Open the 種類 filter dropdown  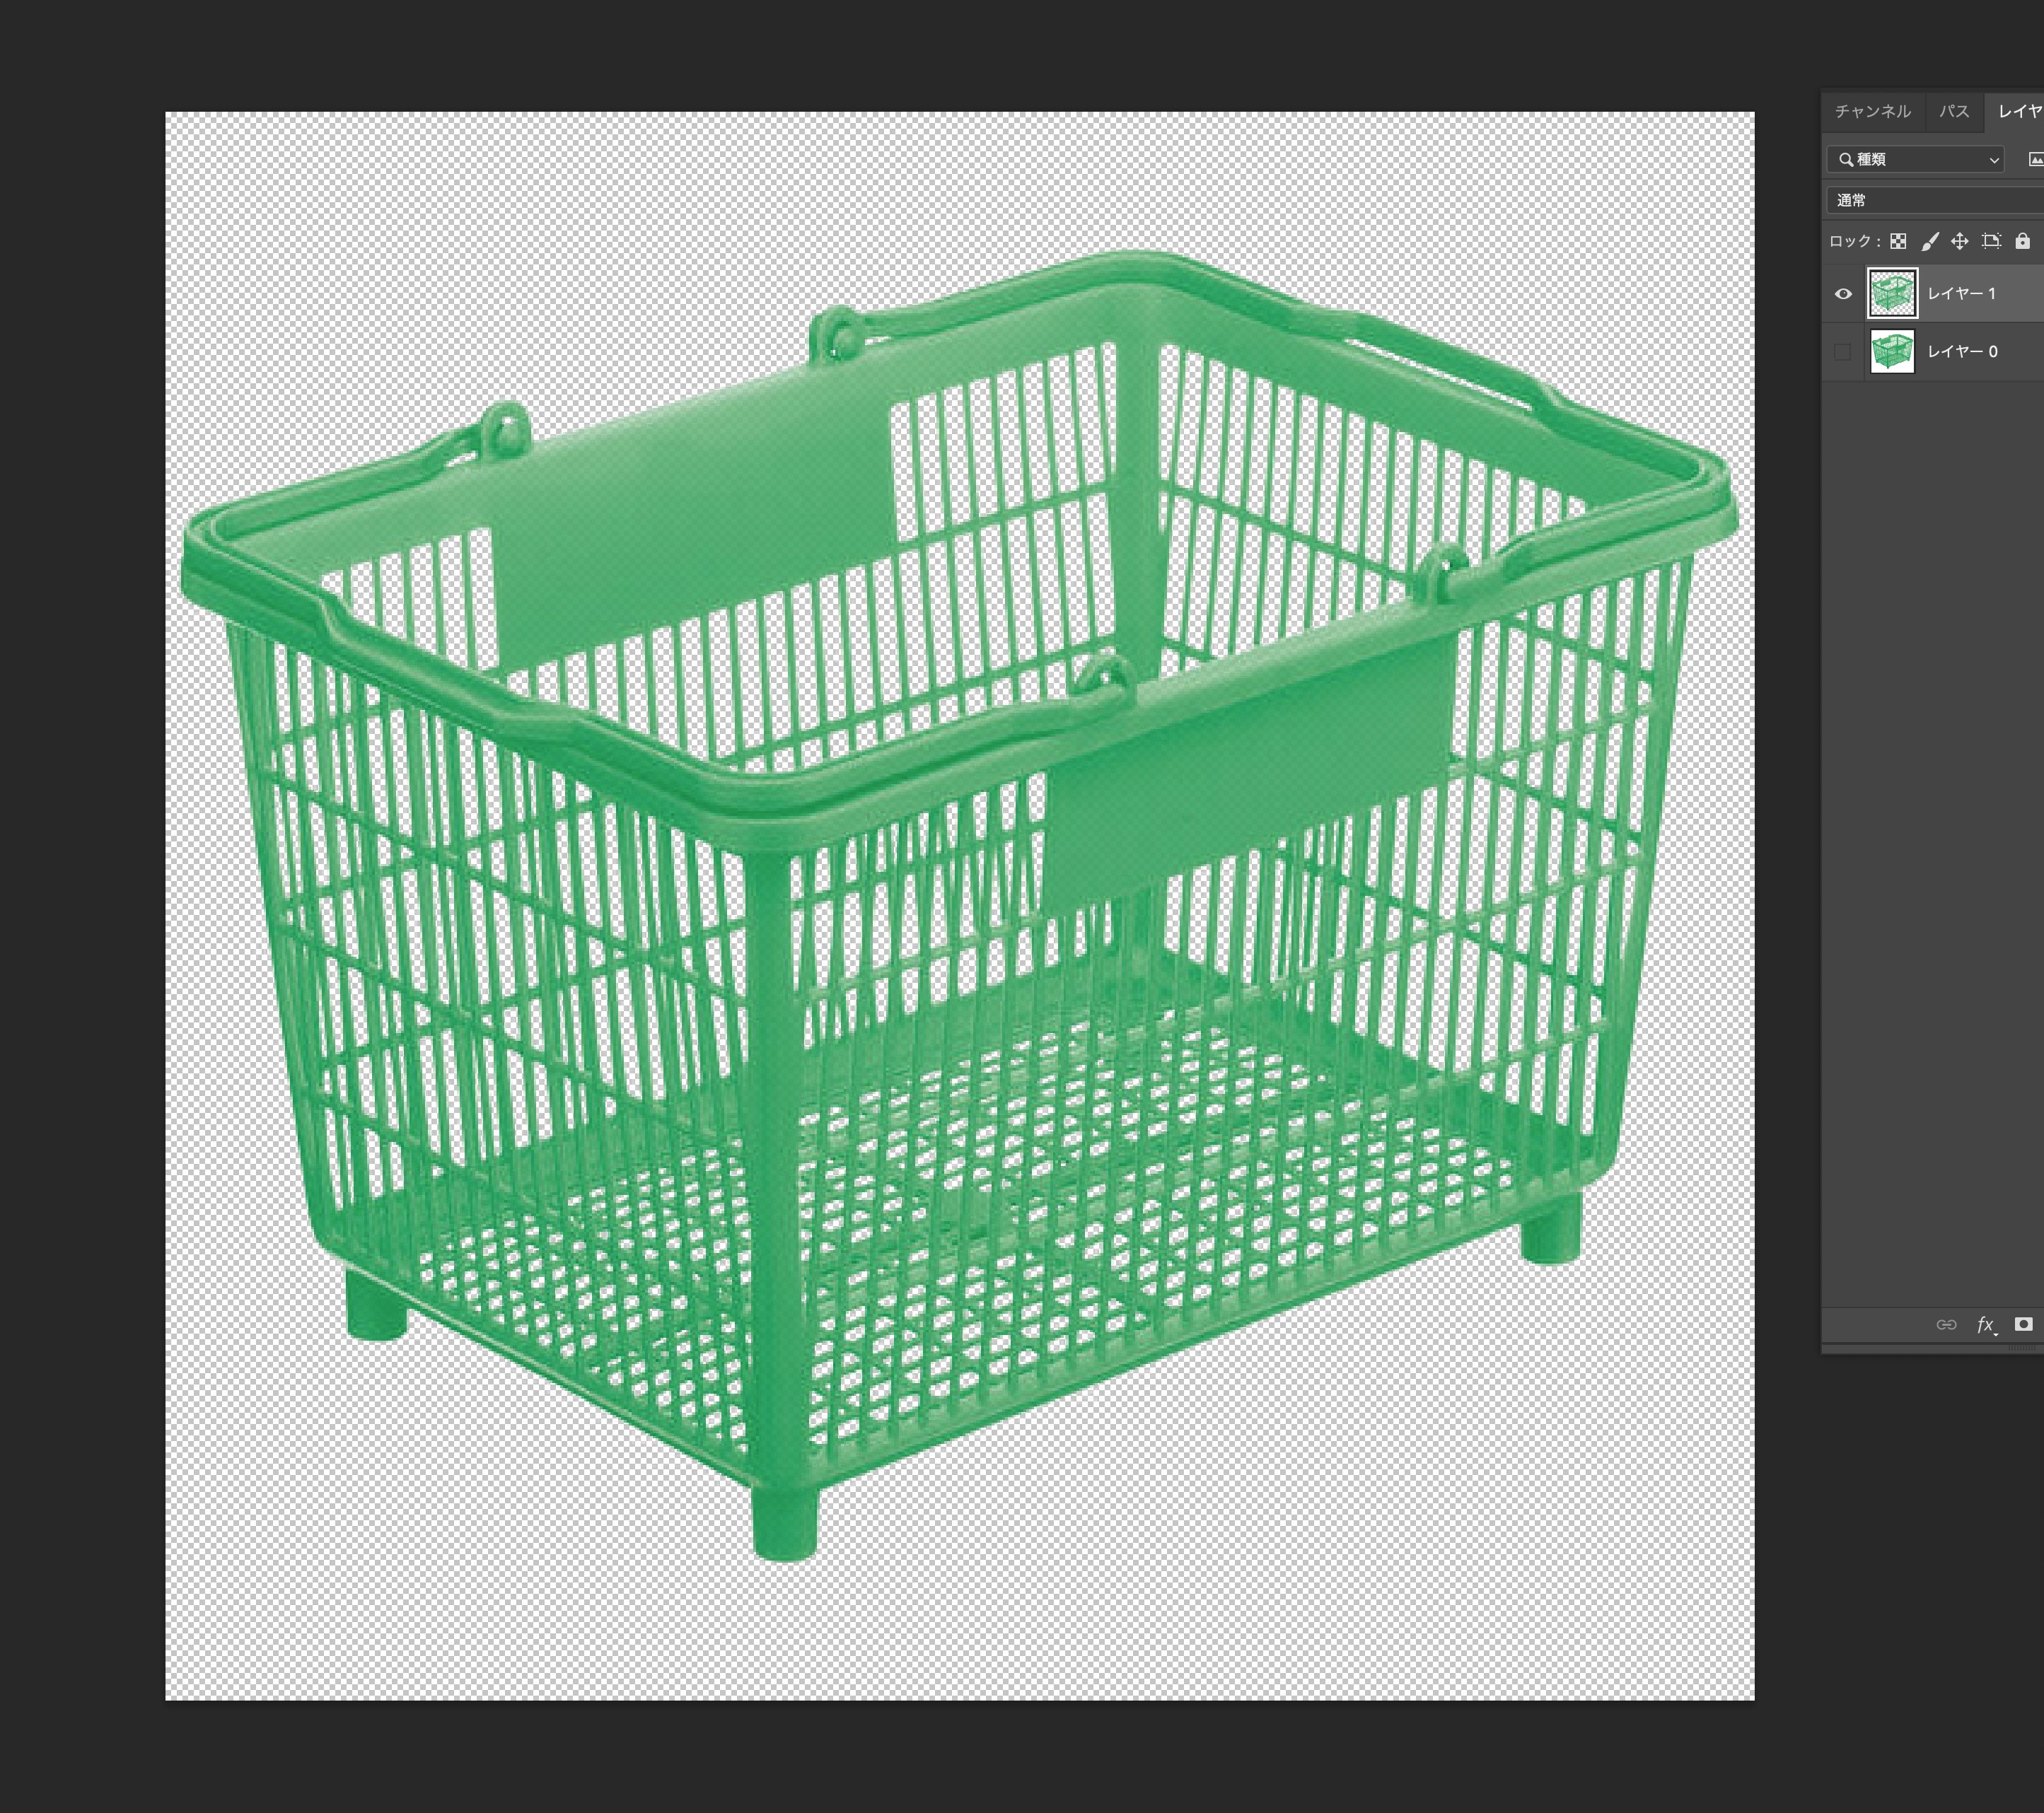(1915, 159)
